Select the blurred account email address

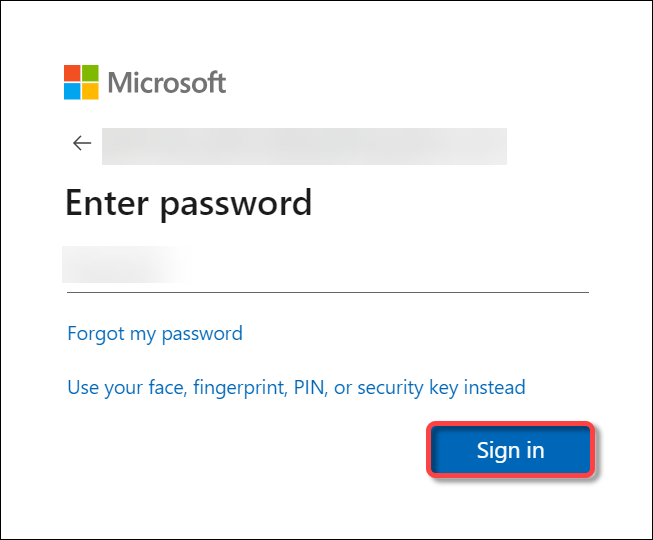tap(304, 146)
